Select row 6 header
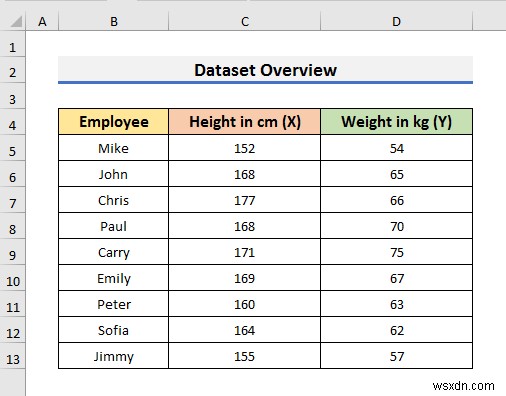 12,174
